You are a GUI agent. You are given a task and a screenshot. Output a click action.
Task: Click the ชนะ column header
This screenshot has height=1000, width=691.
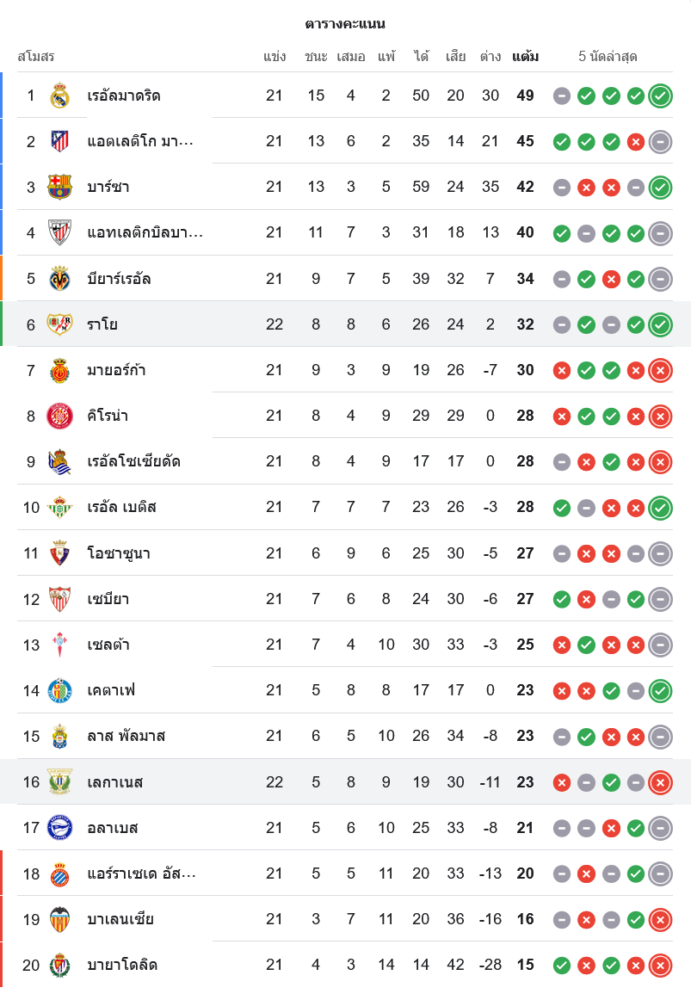[x=316, y=57]
